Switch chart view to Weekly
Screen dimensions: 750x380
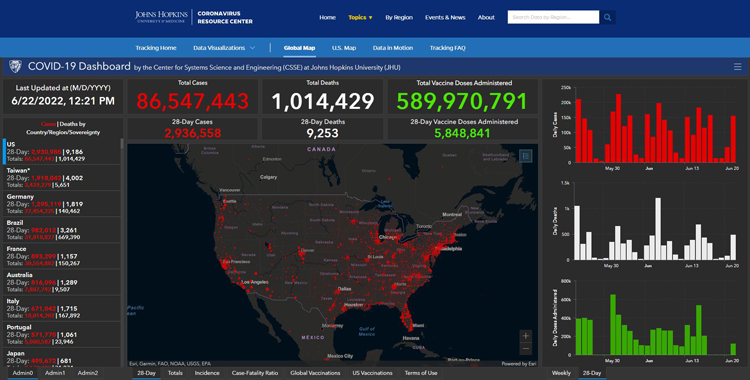point(561,373)
